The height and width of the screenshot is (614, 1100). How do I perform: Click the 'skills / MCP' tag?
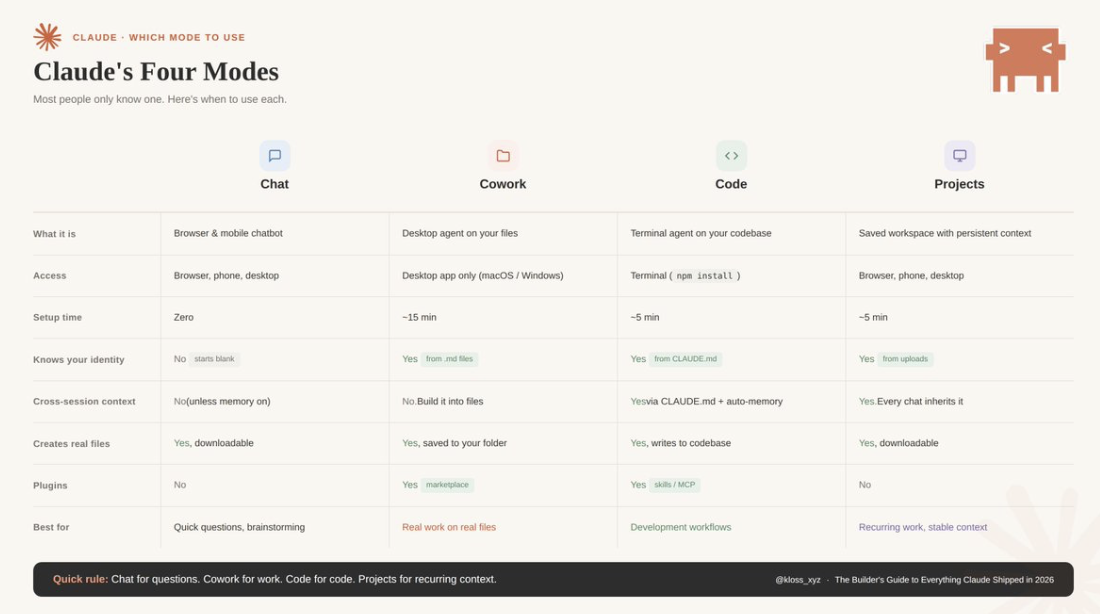click(x=674, y=485)
